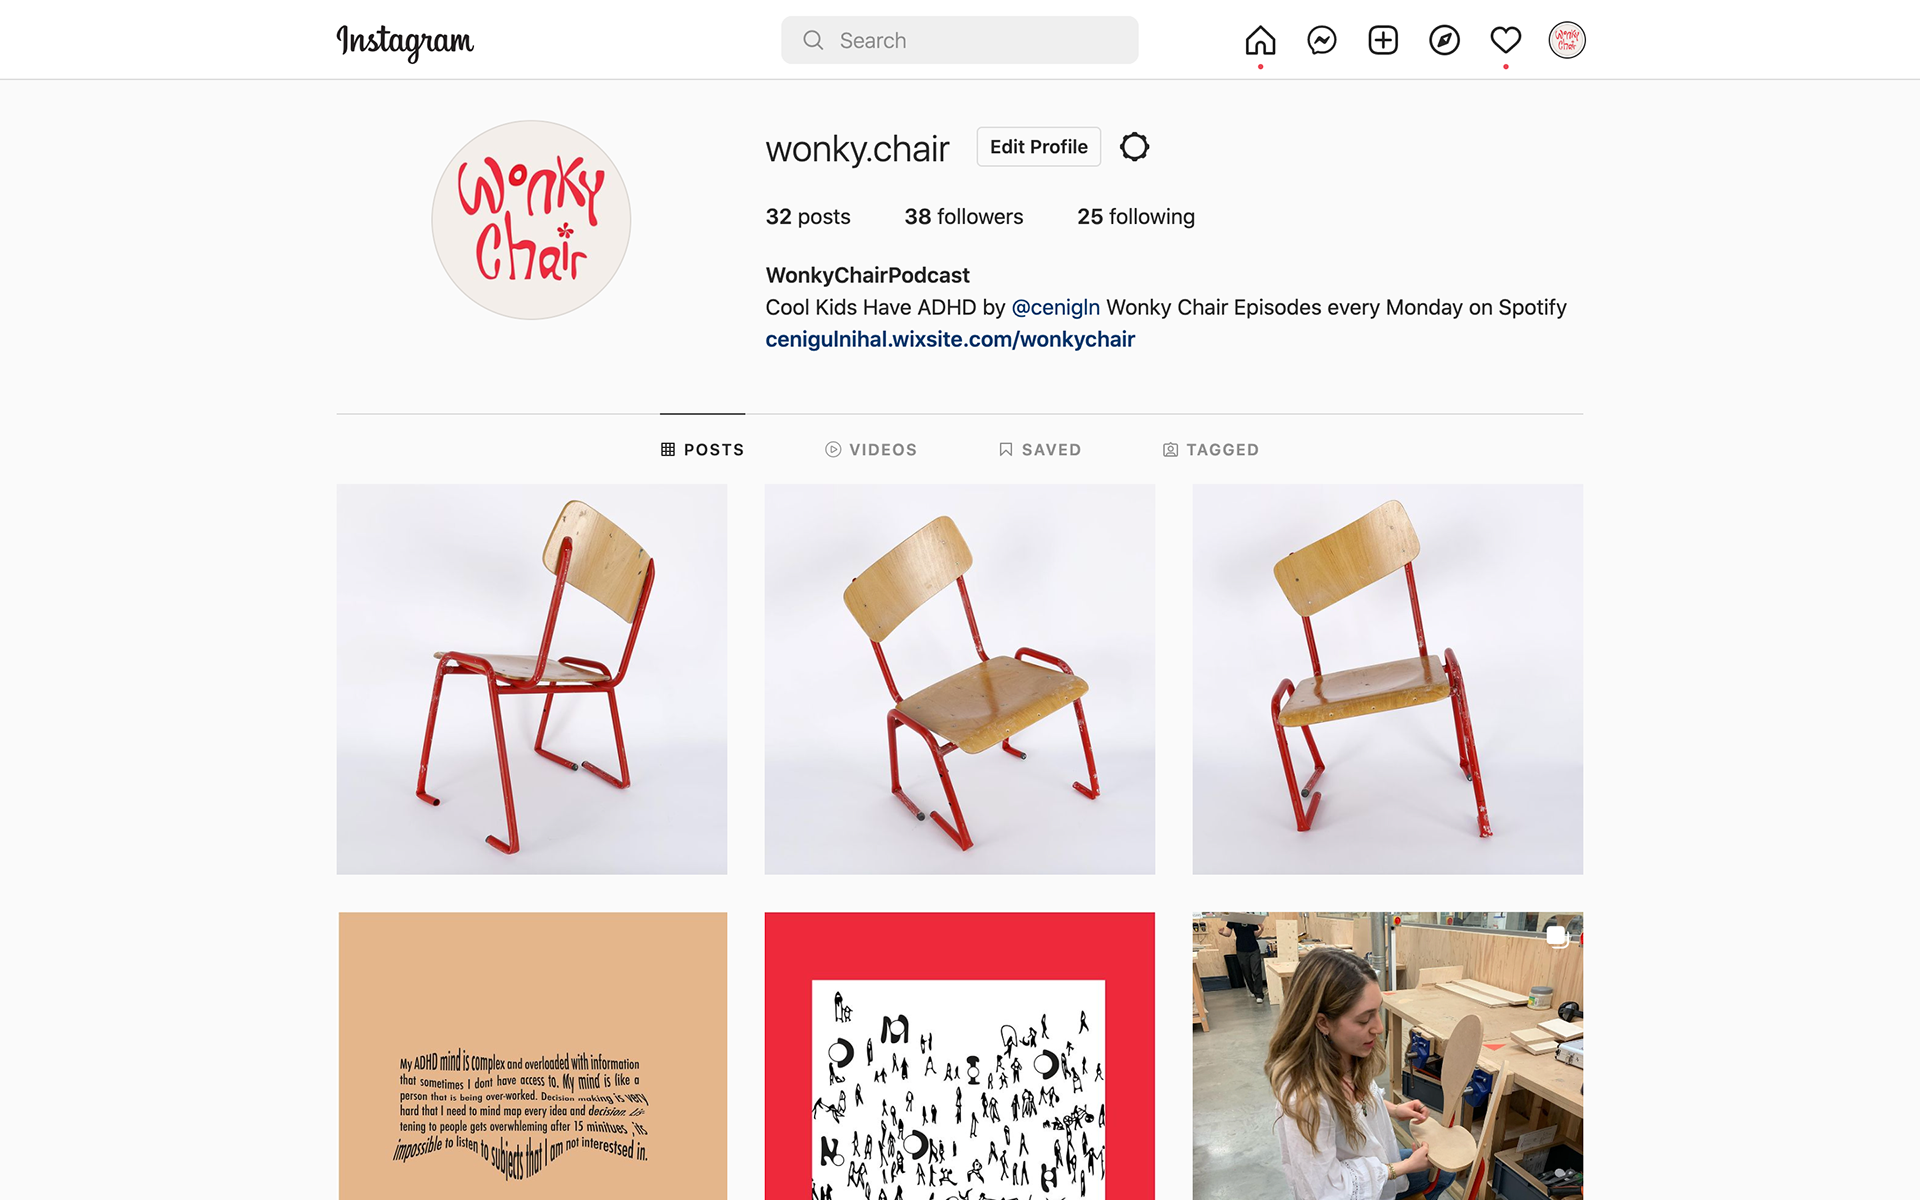Image resolution: width=1920 pixels, height=1200 pixels.
Task: Open the Tagged tab
Action: (1211, 450)
